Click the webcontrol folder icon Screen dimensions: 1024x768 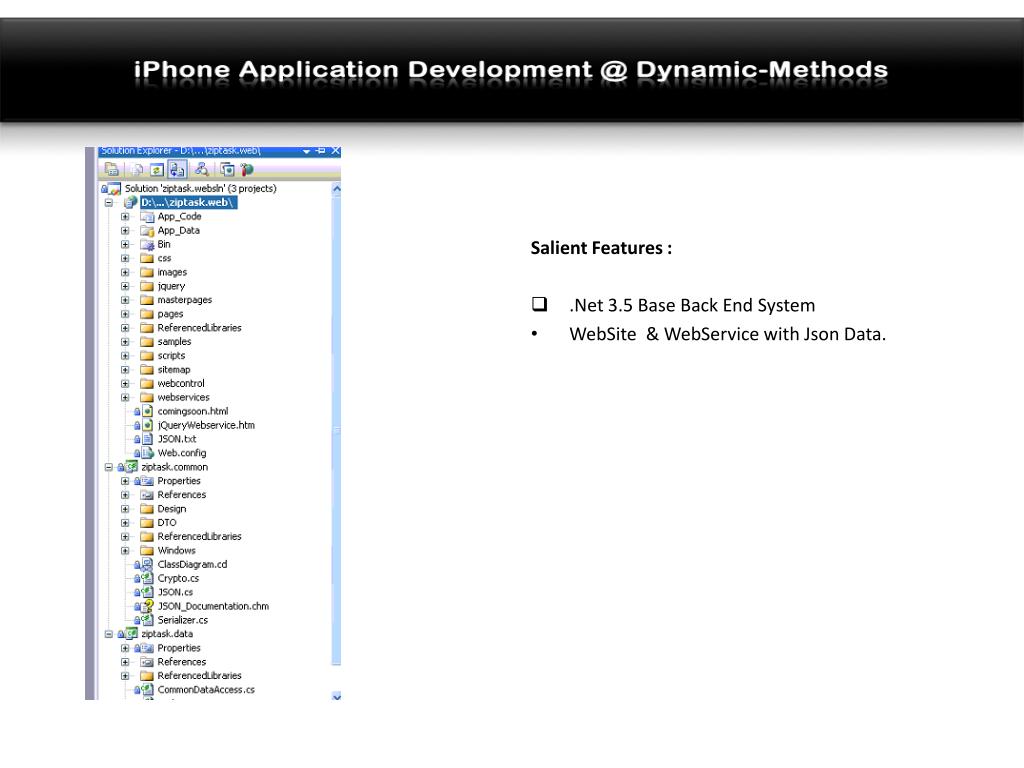tap(147, 383)
